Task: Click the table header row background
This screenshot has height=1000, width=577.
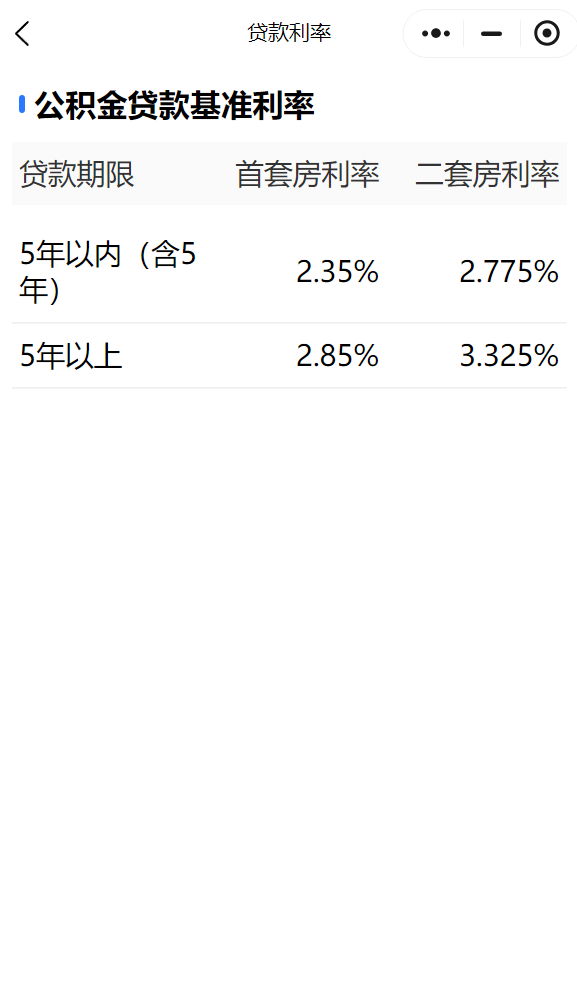Action: [289, 173]
